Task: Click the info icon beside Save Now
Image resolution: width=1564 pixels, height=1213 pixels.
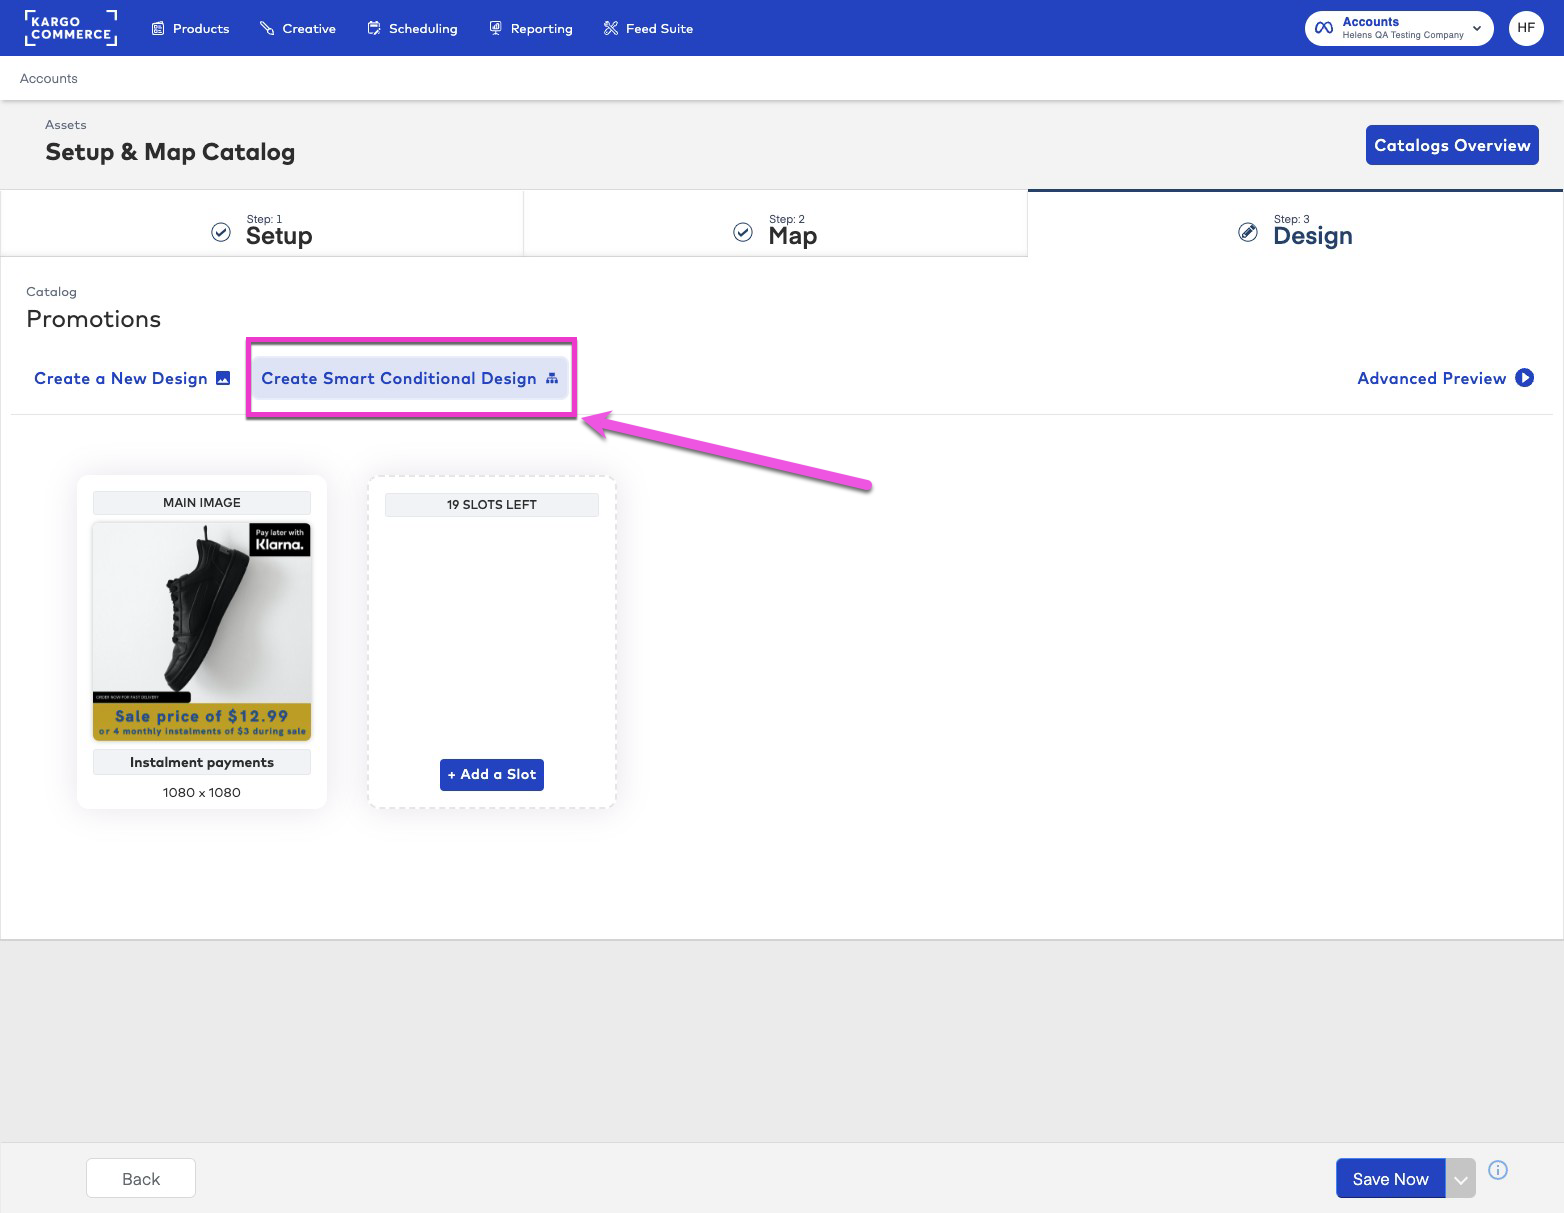Action: [x=1497, y=1170]
